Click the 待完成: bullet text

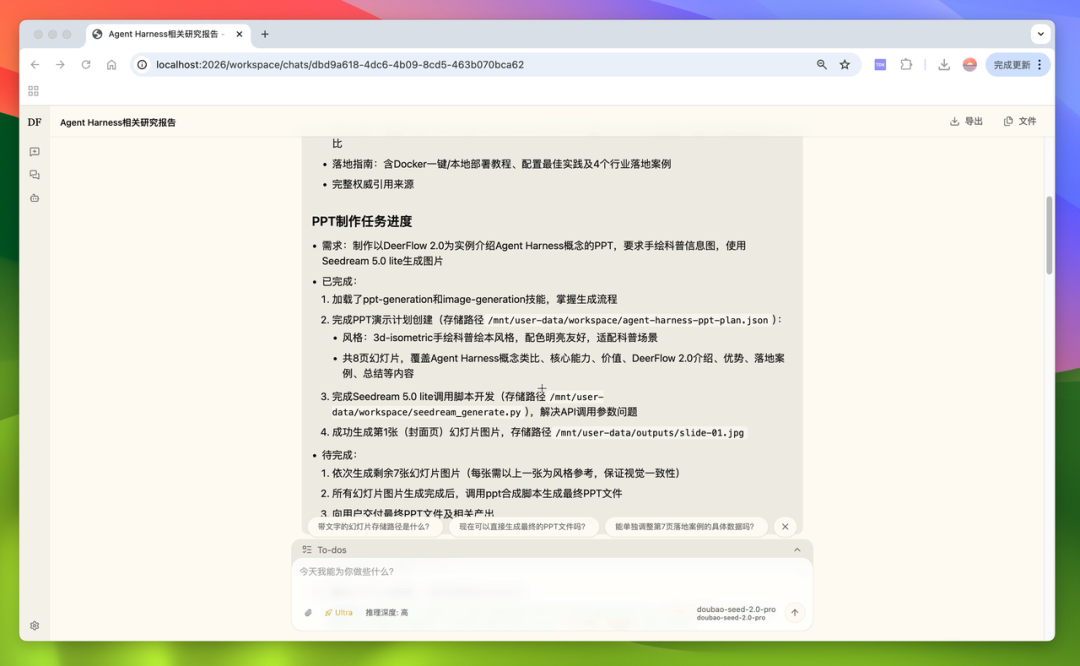340,455
